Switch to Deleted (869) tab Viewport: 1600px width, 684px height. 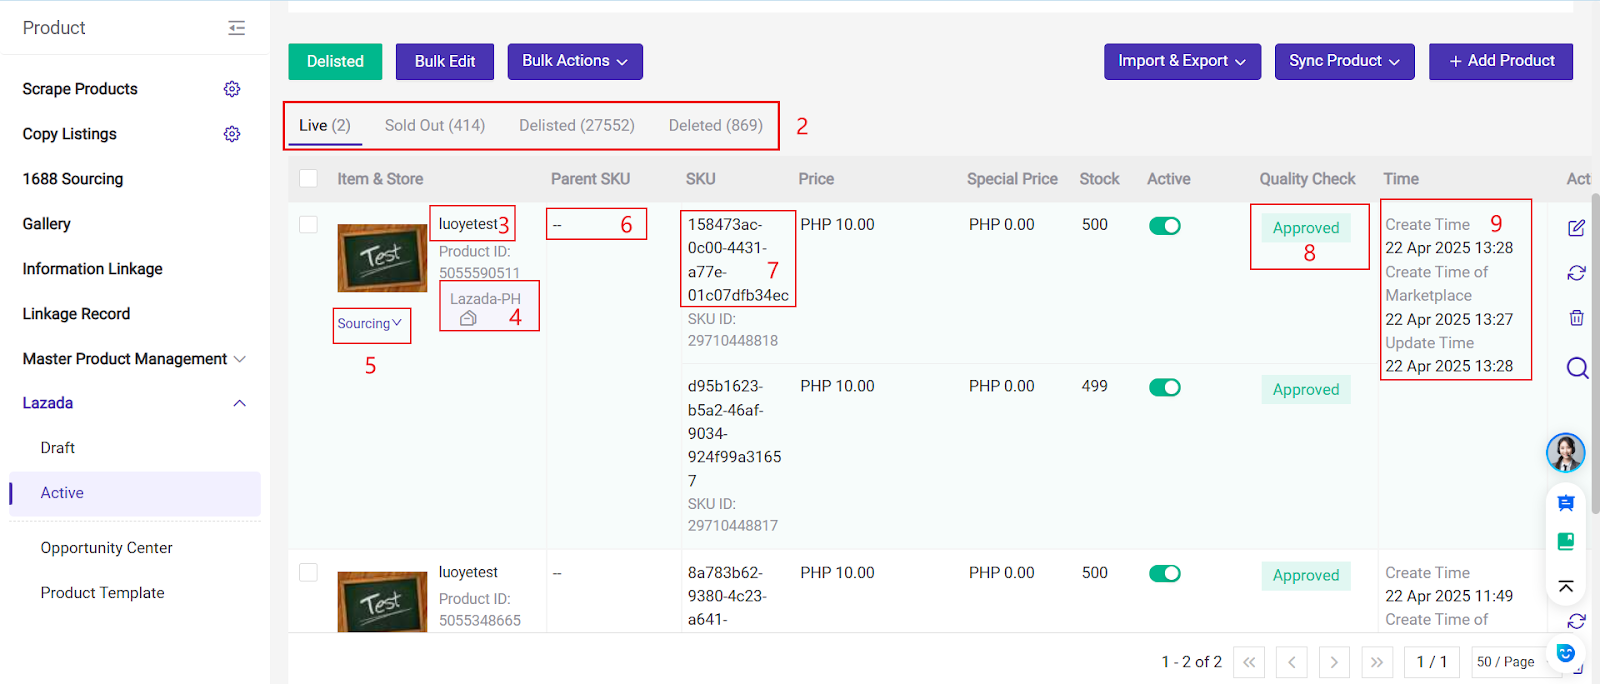(x=716, y=126)
